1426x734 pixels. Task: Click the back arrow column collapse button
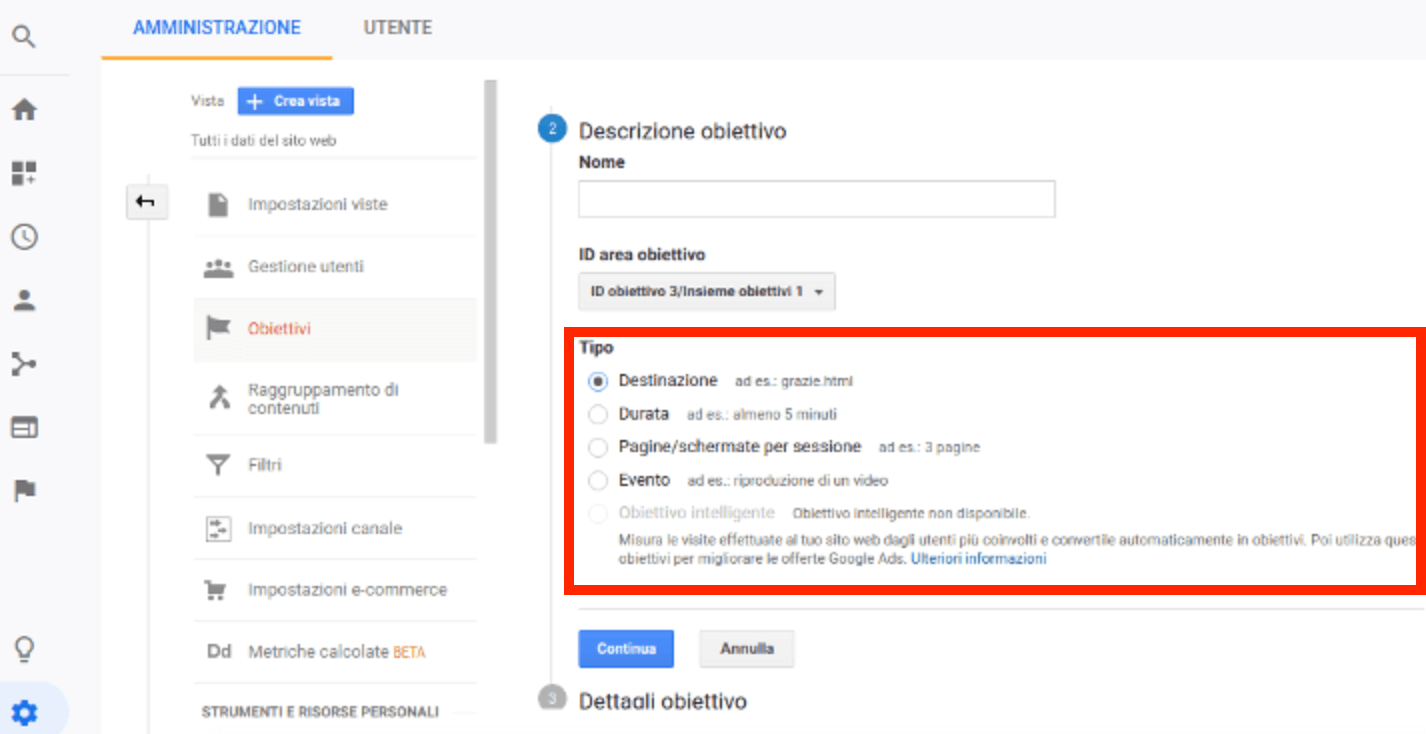pyautogui.click(x=146, y=203)
